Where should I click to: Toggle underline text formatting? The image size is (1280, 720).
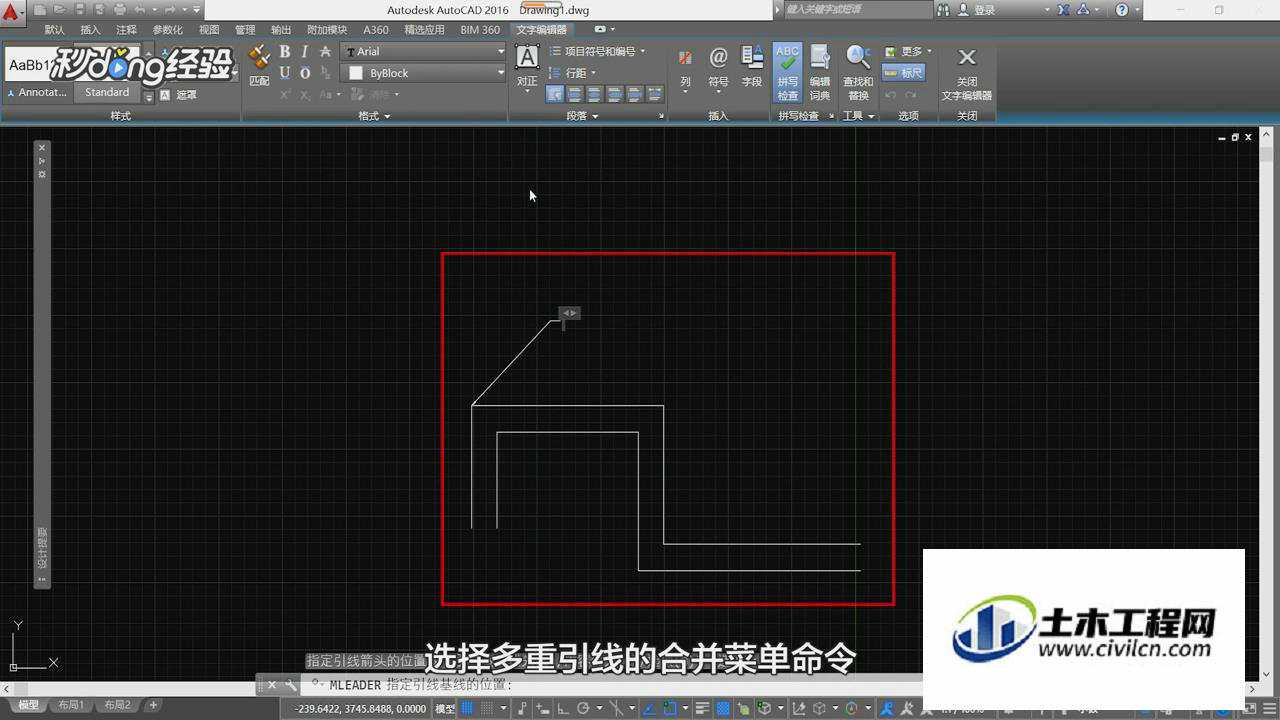285,73
